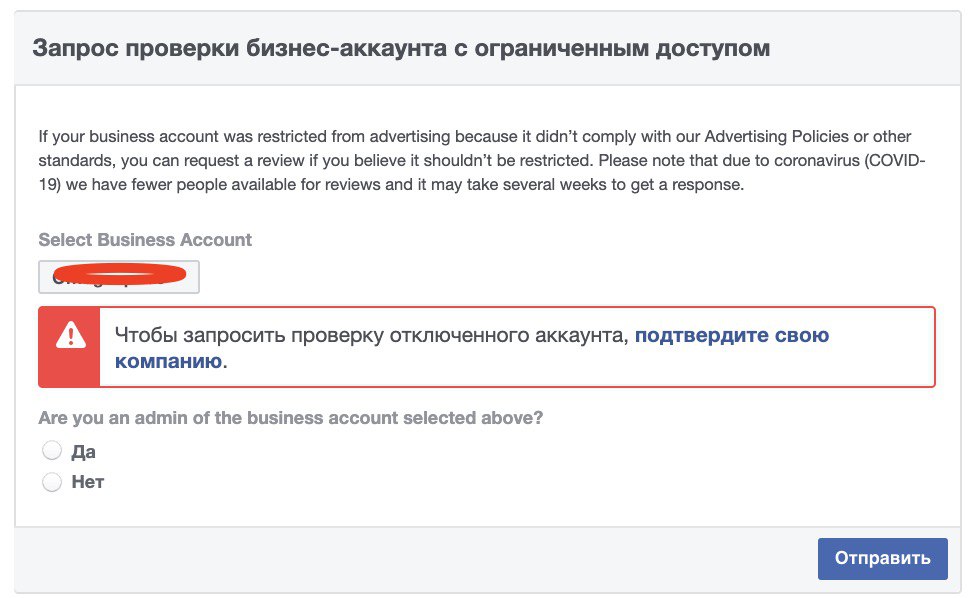
Task: Click the Чтобы запросить проверку alert message text
Action: click(372, 335)
